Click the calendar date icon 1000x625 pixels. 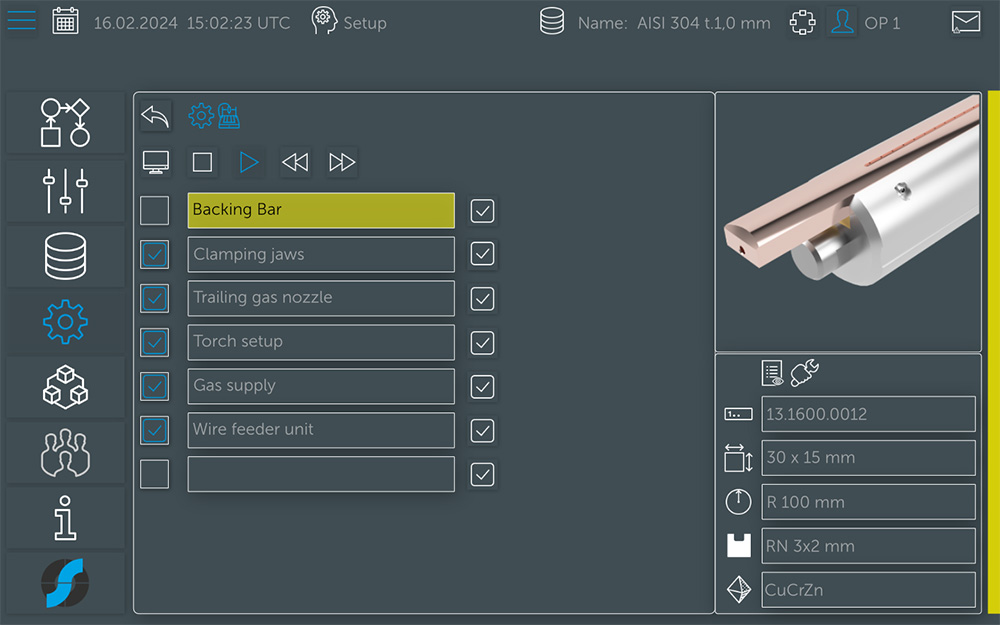pyautogui.click(x=65, y=21)
